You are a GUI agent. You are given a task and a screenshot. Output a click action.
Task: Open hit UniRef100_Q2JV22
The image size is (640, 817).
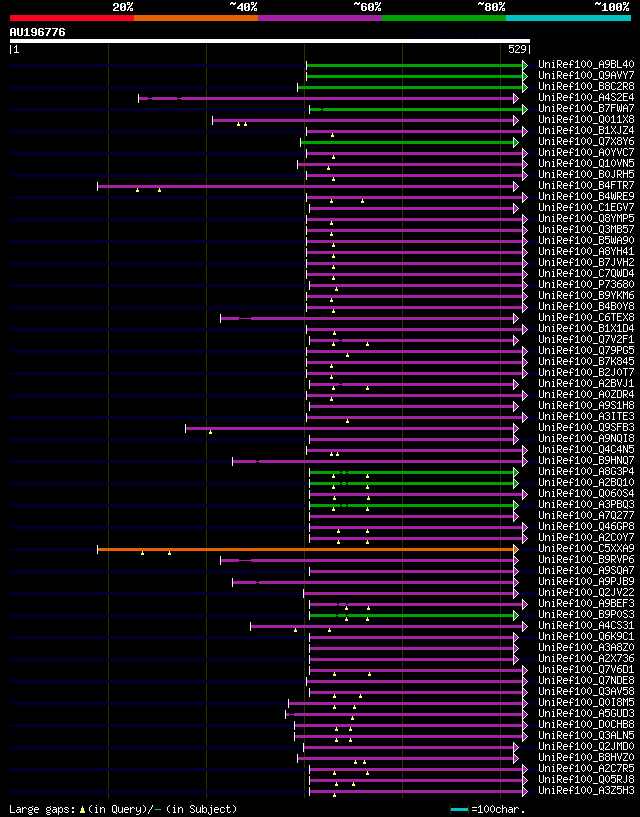coord(586,592)
